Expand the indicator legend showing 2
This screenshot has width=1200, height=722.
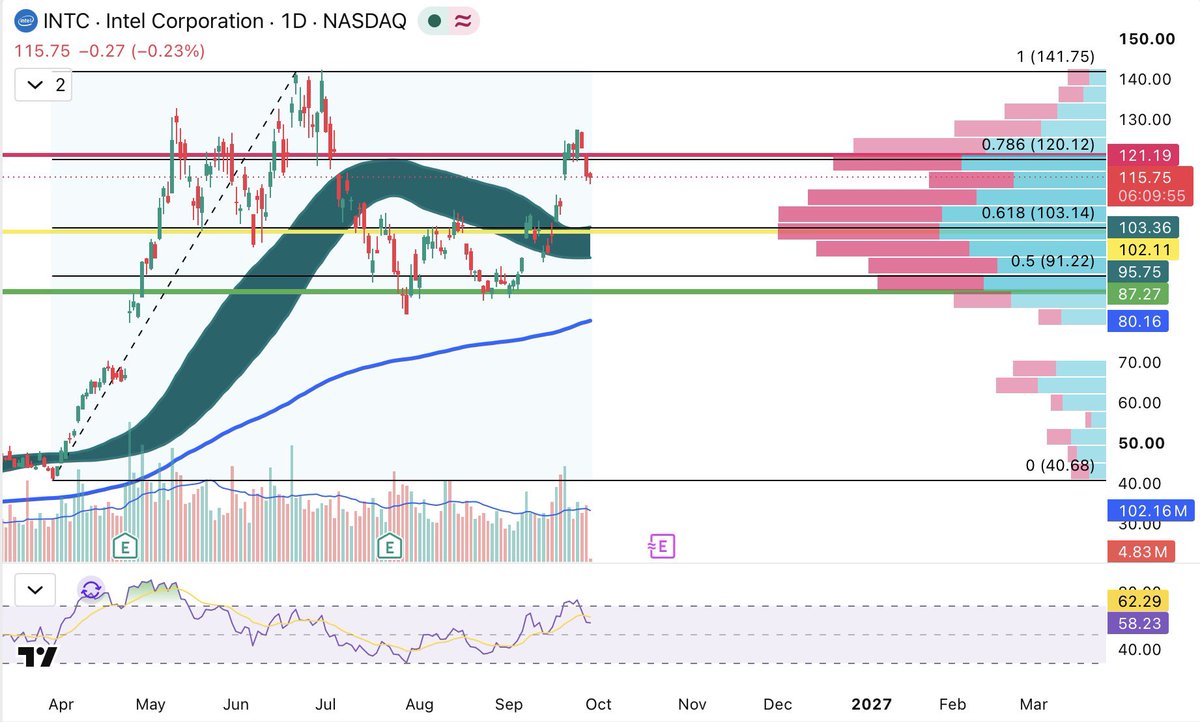45,86
